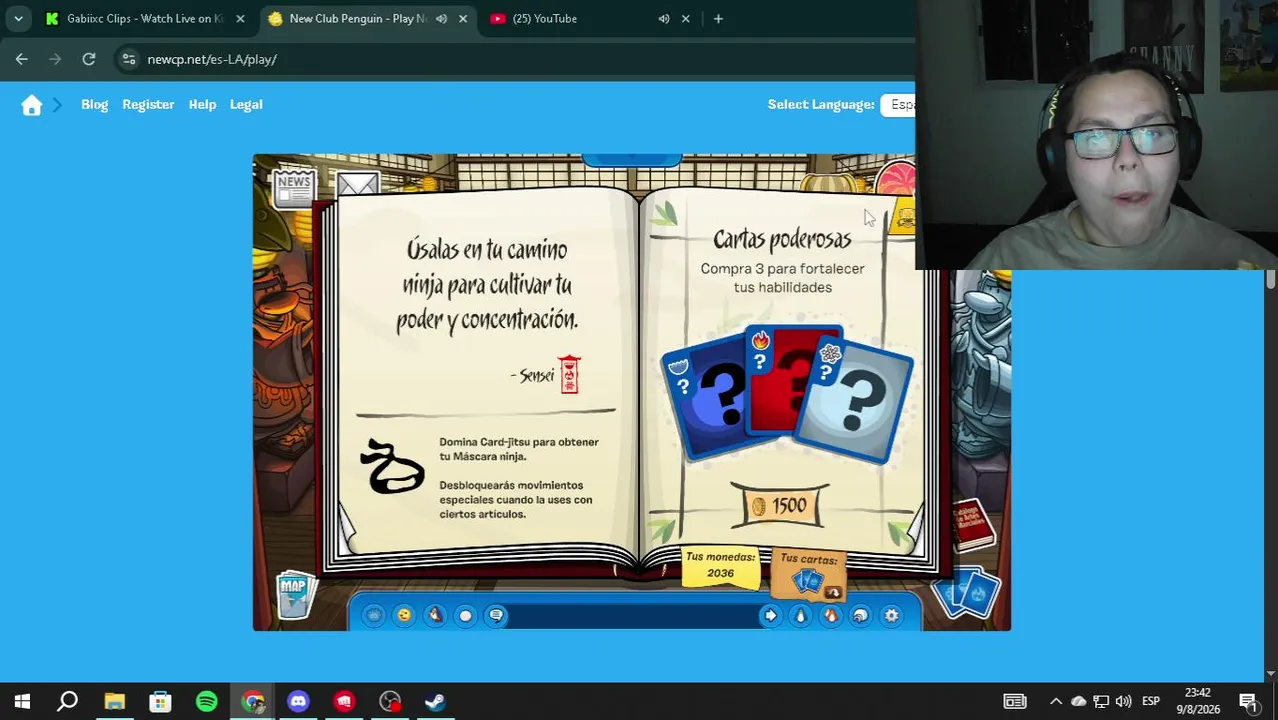Open Microsoft Store from taskbar
The image size is (1278, 720).
click(160, 701)
